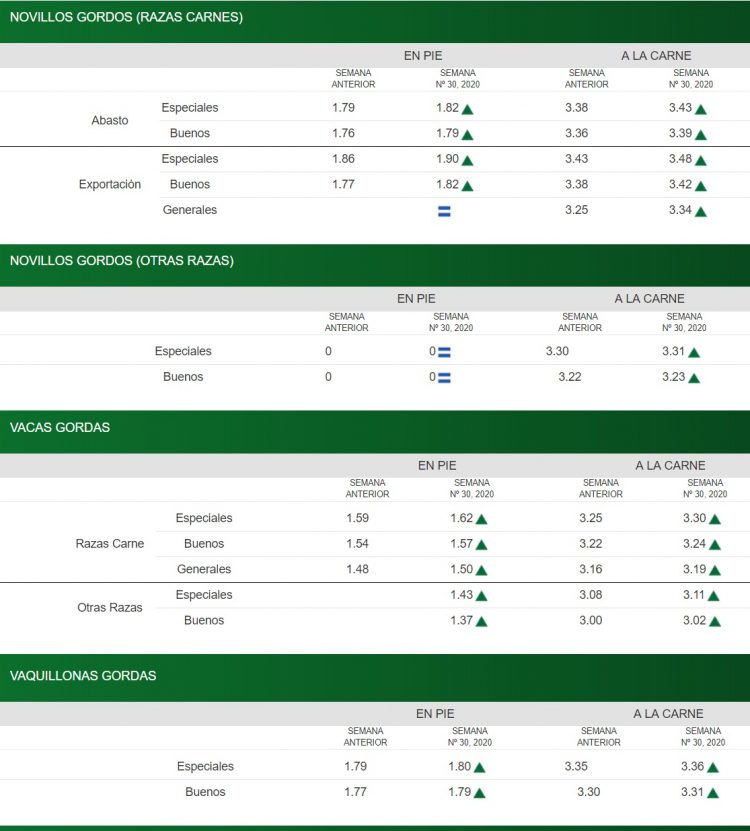Viewport: 750px width, 831px height.
Task: Select the Vacas Gordas section header
Action: tap(60, 427)
